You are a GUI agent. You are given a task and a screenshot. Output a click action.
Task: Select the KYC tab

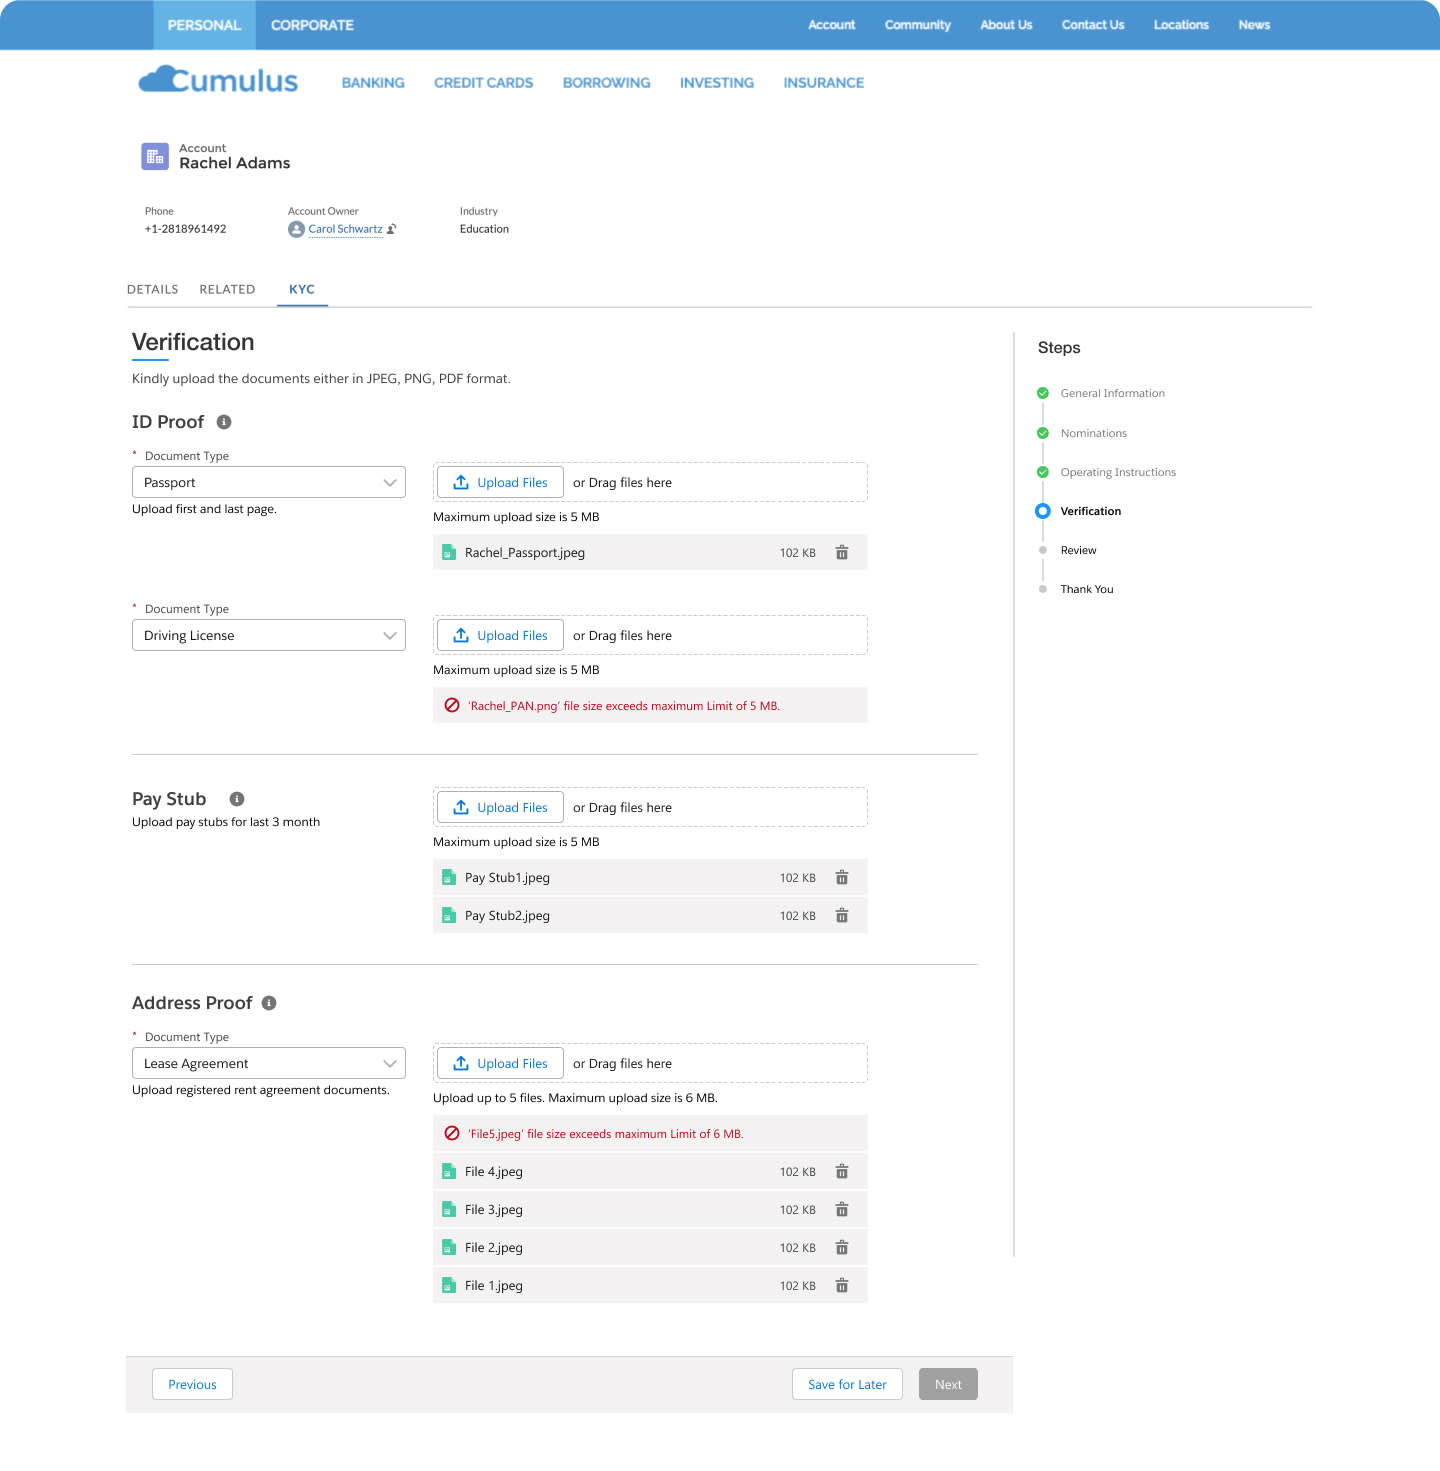(x=302, y=289)
